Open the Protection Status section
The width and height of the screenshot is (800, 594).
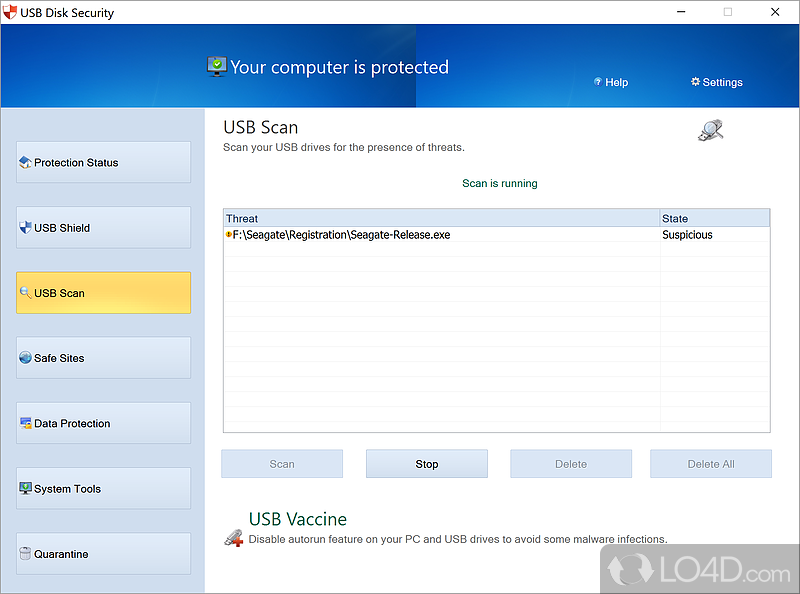point(104,162)
